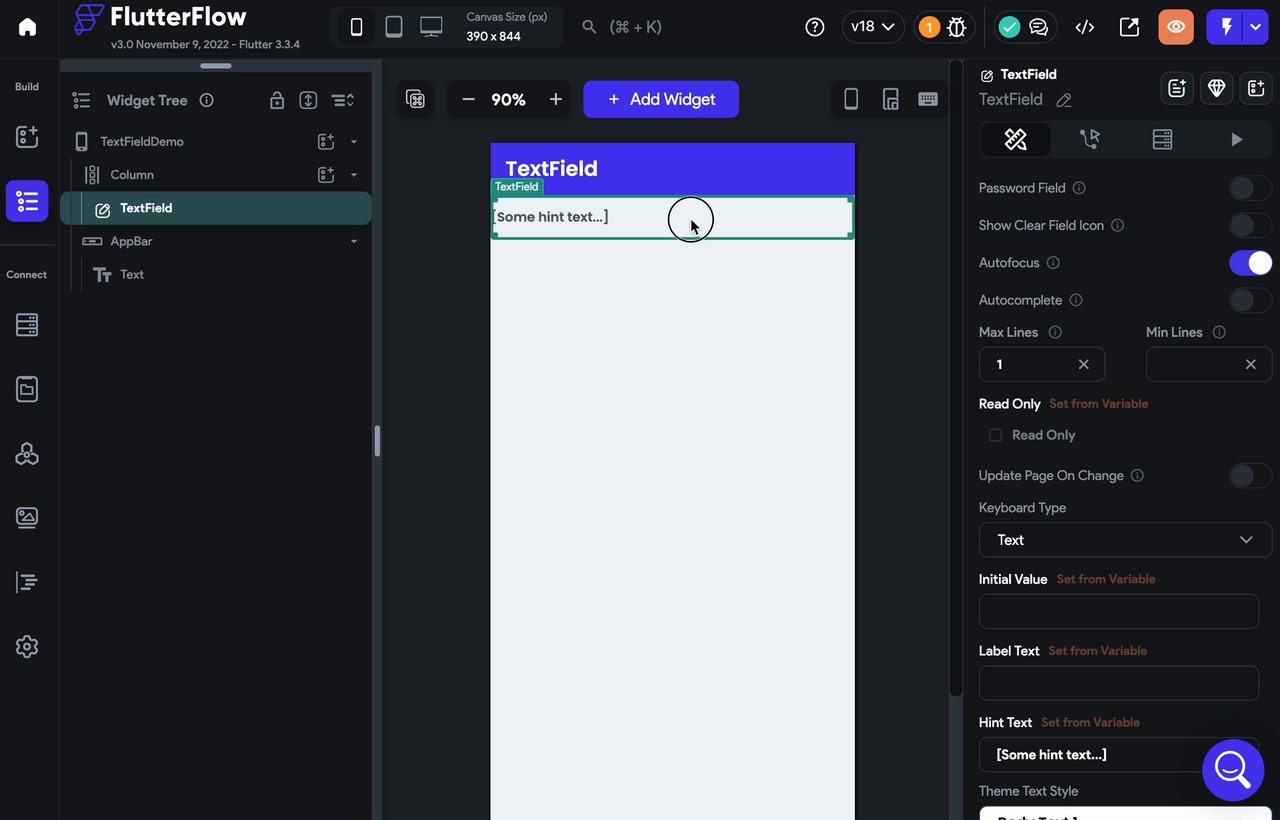
Task: Clear the Max Lines value
Action: pyautogui.click(x=1084, y=365)
